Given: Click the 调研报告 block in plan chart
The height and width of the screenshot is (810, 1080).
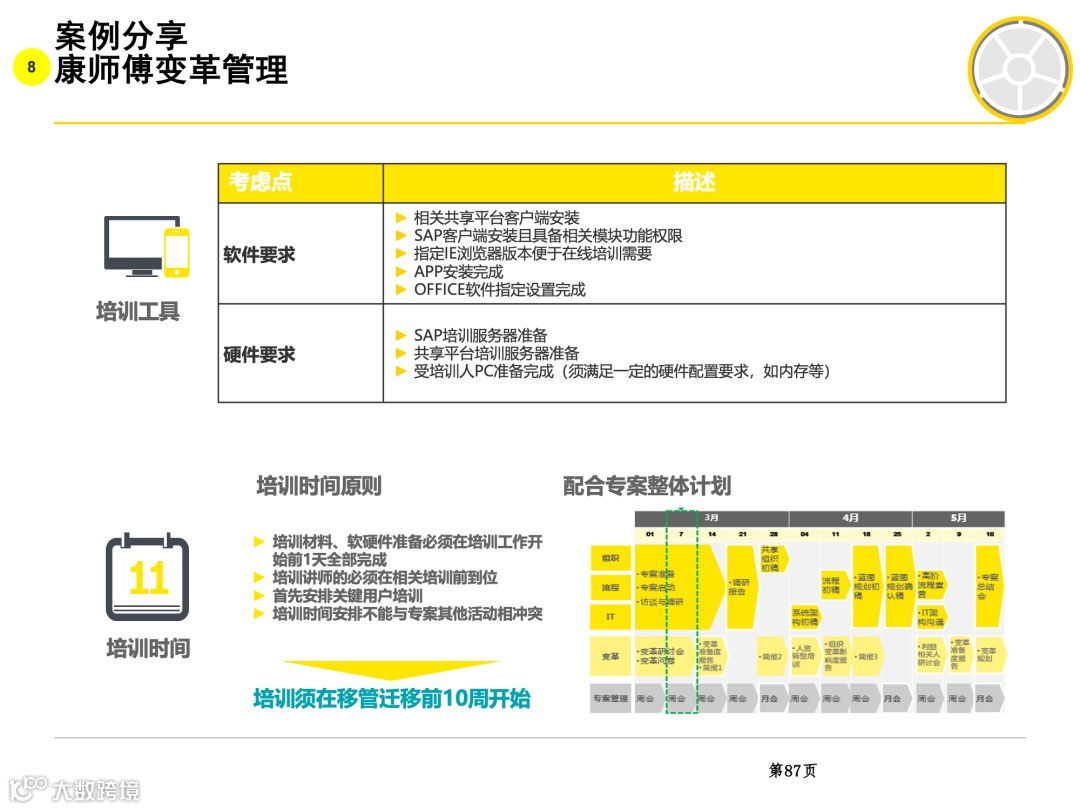Looking at the screenshot, I should [x=741, y=587].
